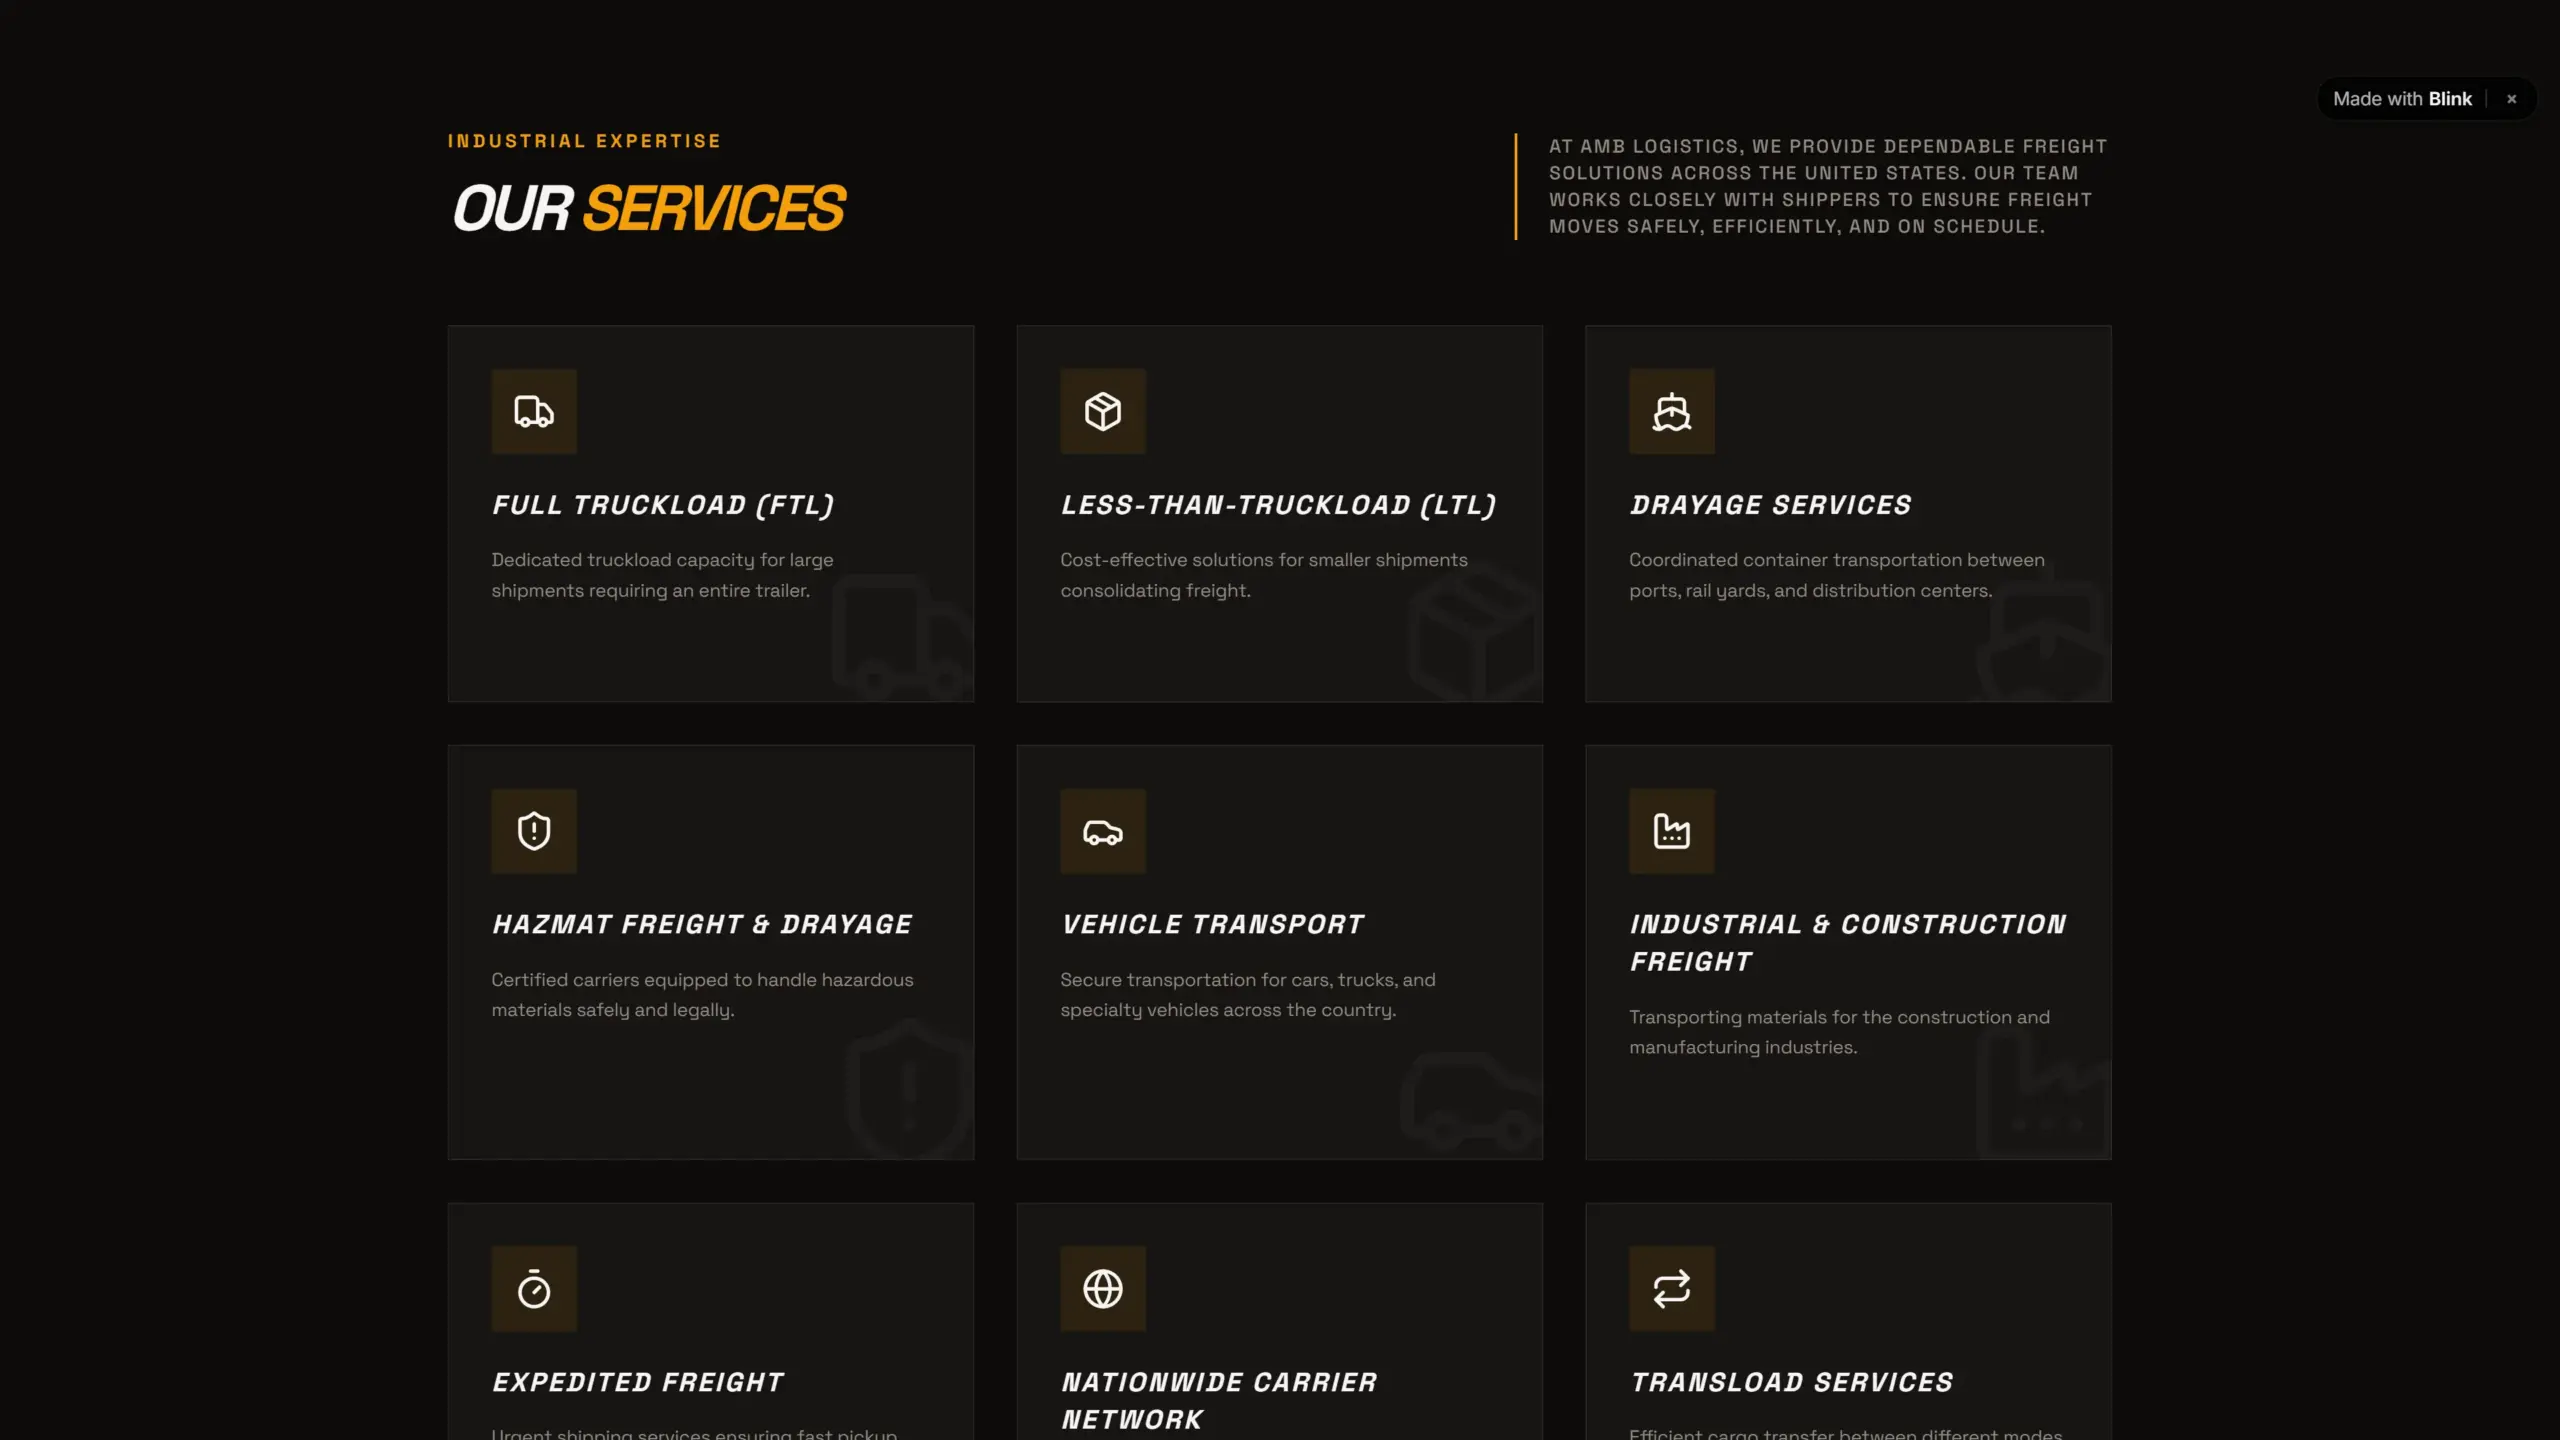
Task: Click the Industrial Expertise label
Action: 584,141
